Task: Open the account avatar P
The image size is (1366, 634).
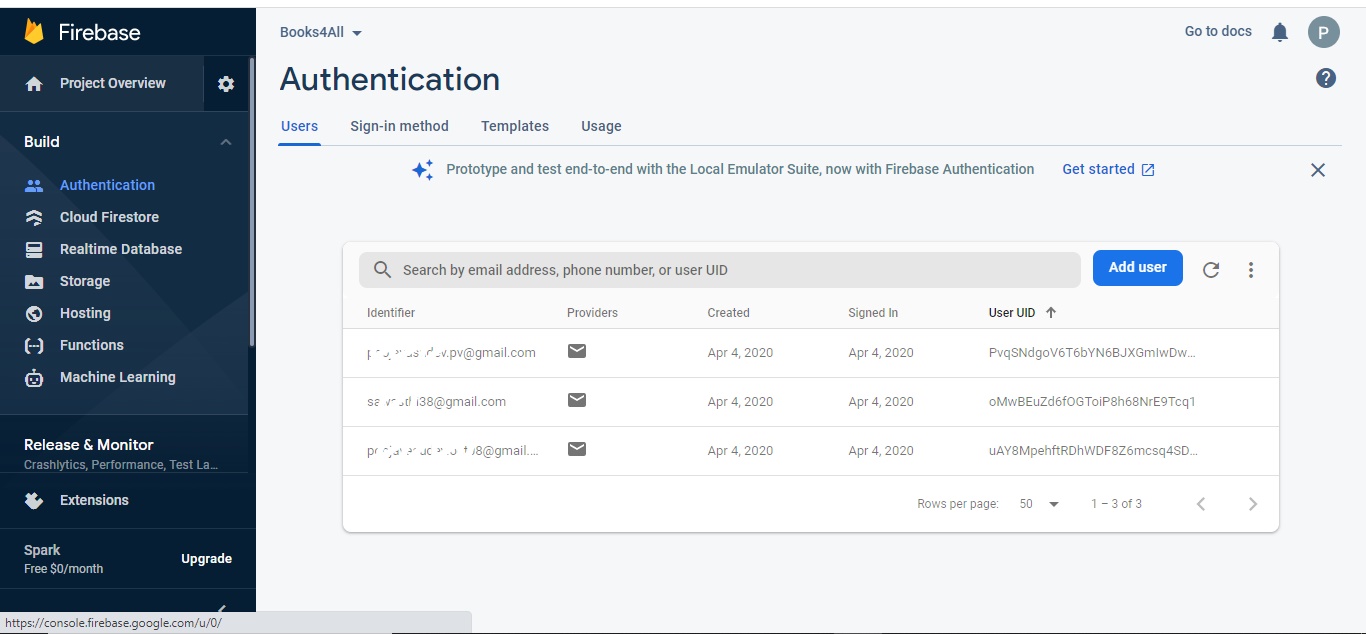Action: click(x=1324, y=32)
